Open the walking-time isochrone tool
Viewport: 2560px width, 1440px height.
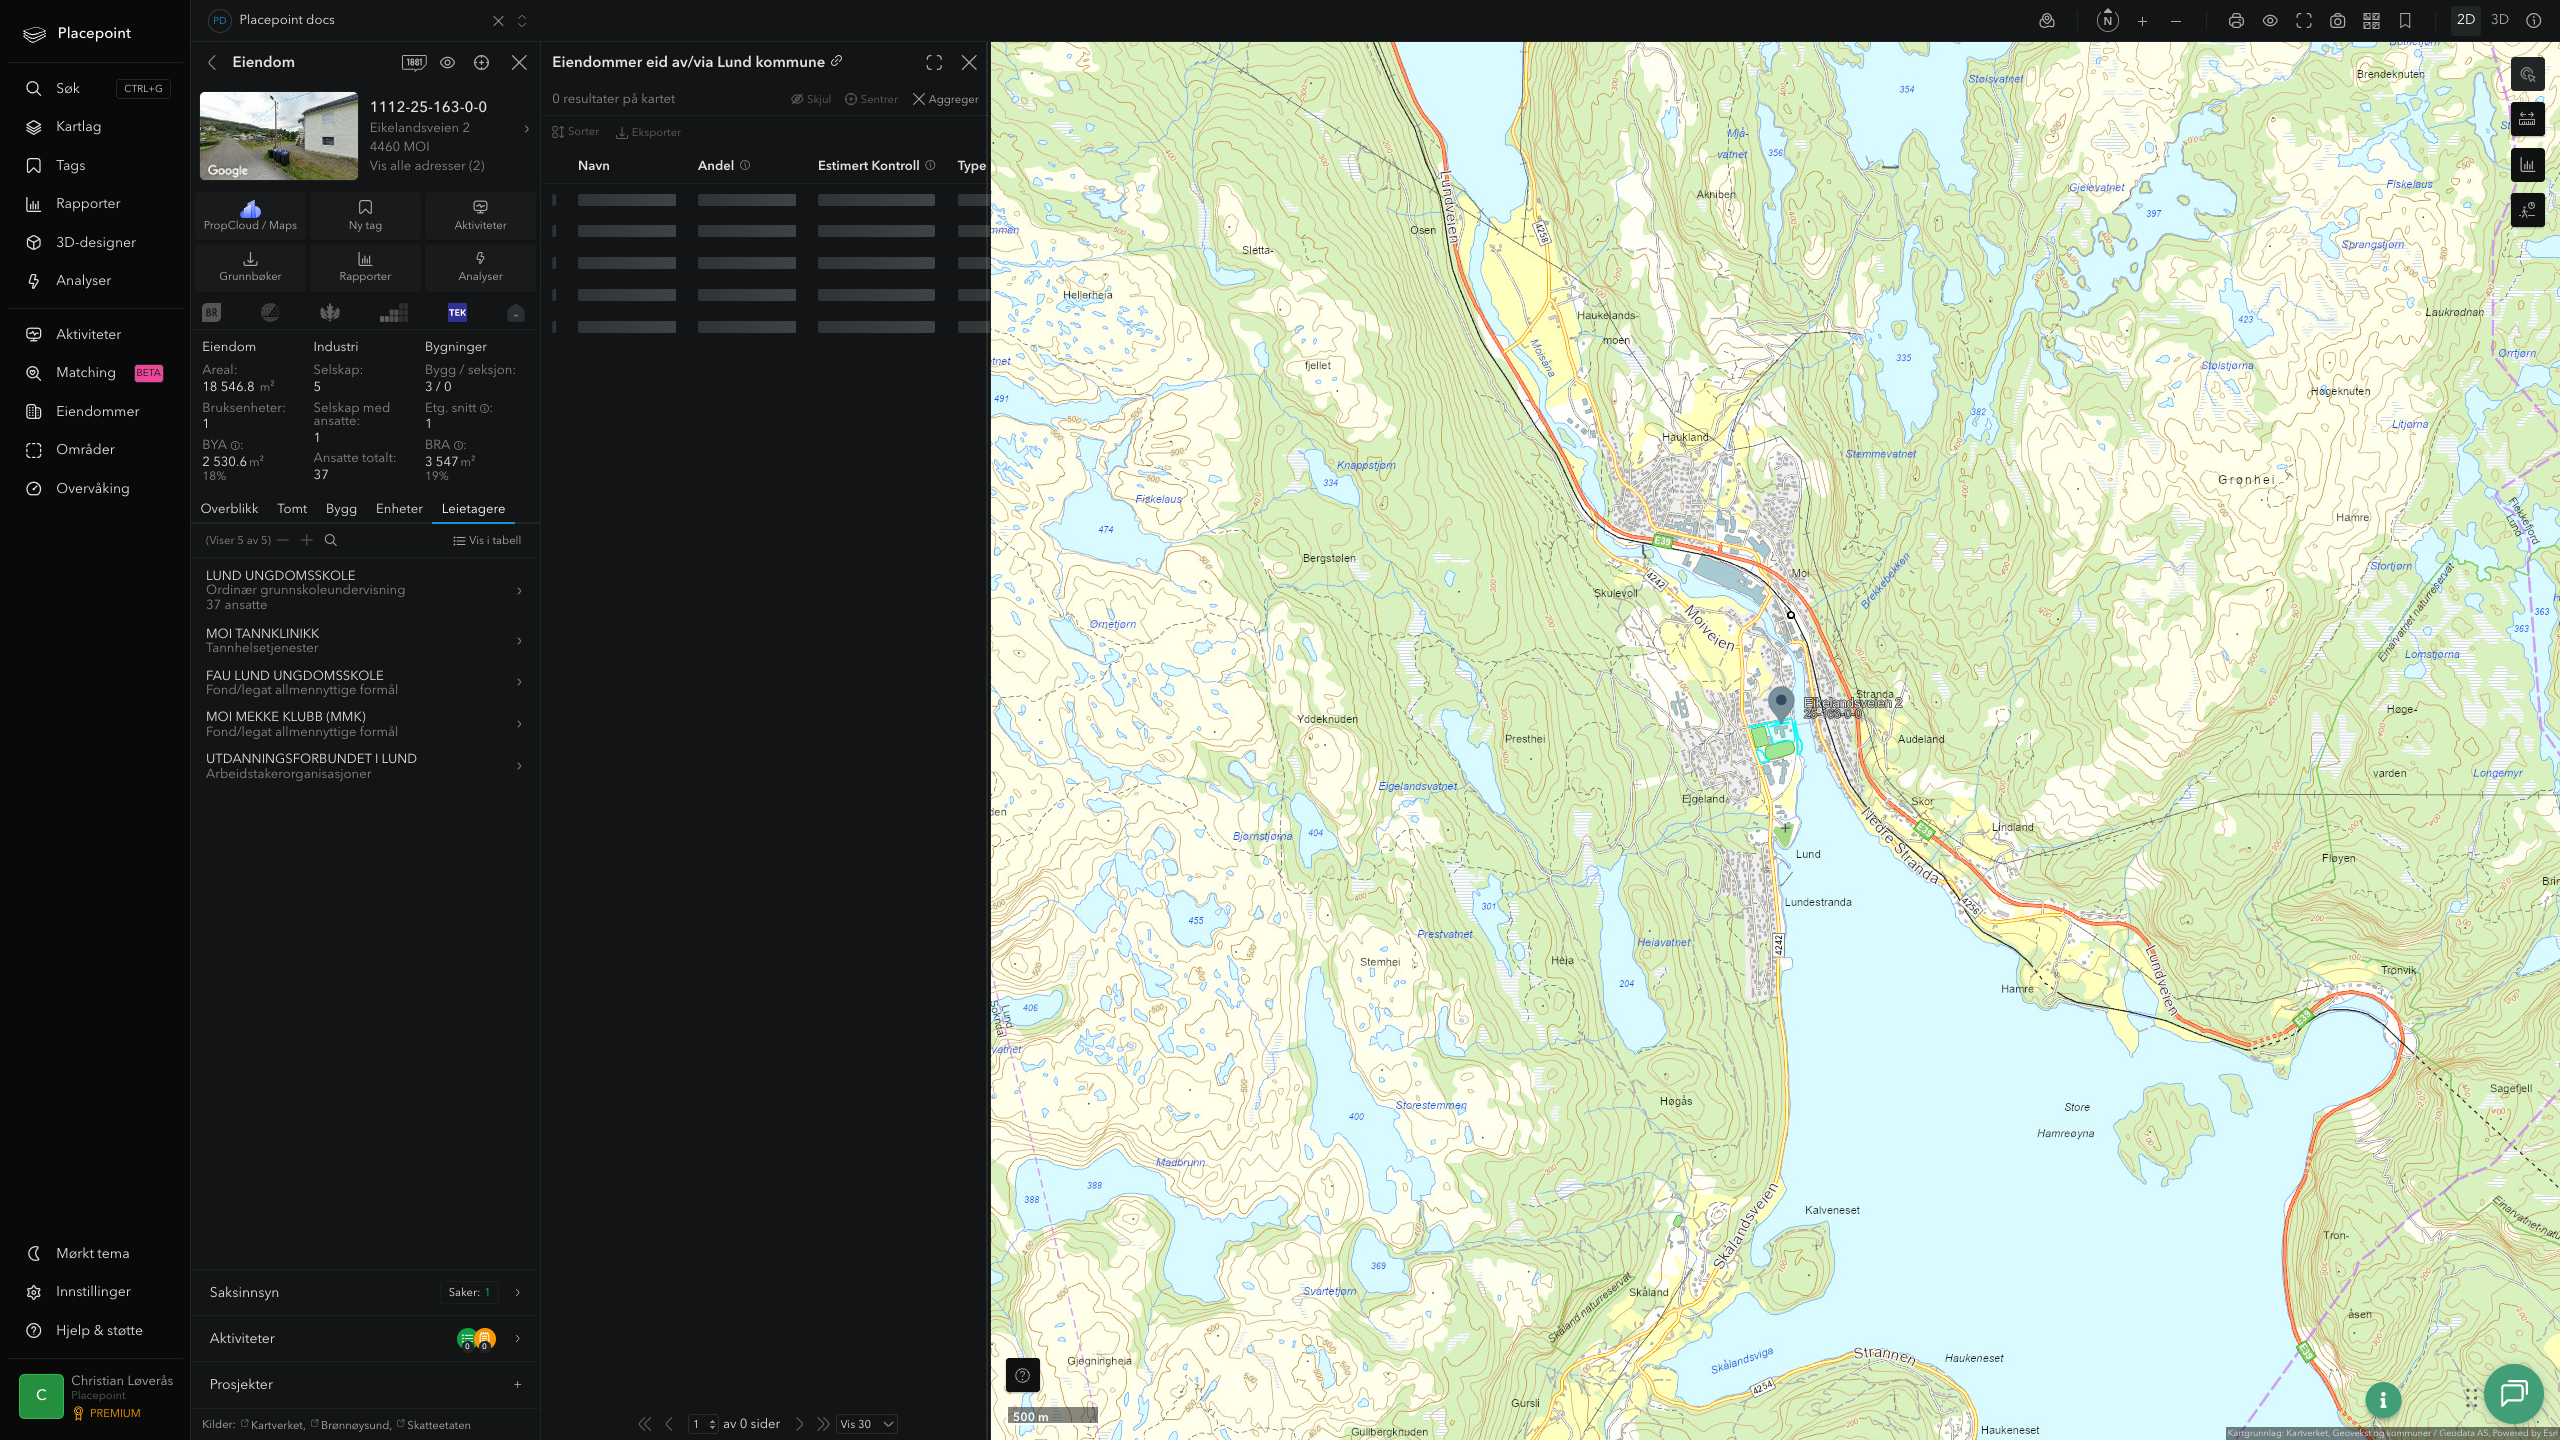click(2527, 210)
